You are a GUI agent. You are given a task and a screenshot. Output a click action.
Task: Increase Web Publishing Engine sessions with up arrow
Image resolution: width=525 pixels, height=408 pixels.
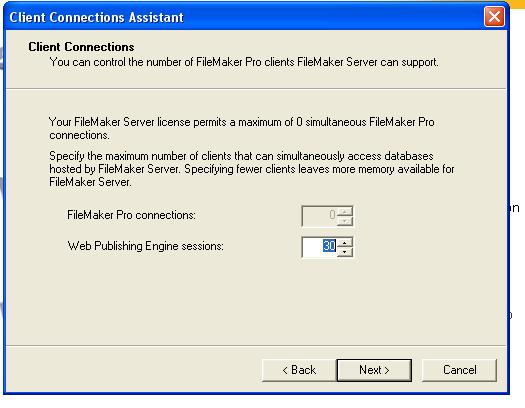click(x=345, y=242)
